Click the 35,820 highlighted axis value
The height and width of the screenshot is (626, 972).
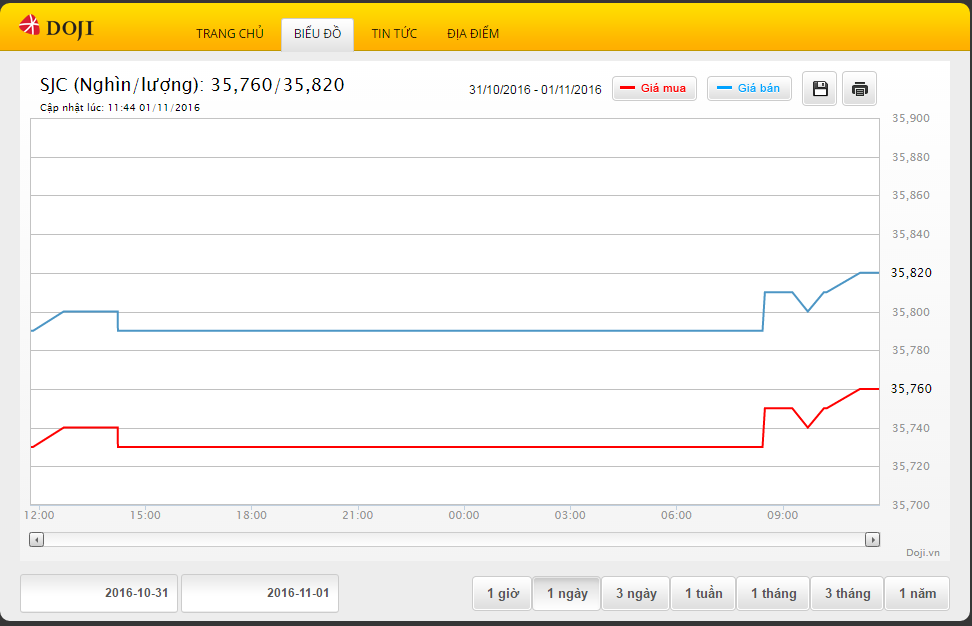click(x=911, y=273)
